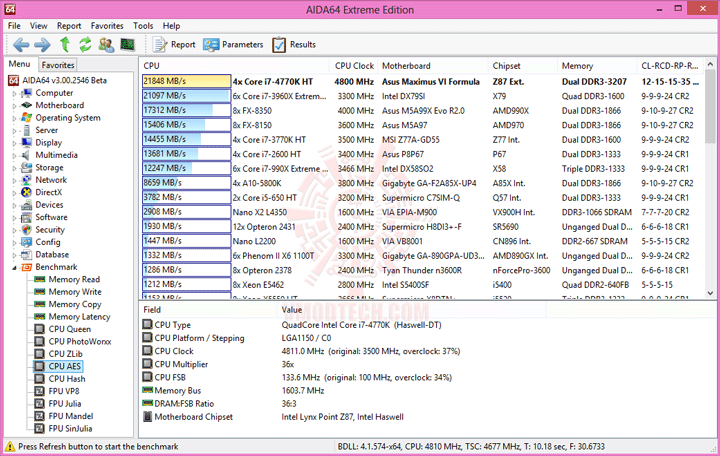This screenshot has height=456, width=720.
Task: Expand the Multimedia tree node
Action: 14,155
